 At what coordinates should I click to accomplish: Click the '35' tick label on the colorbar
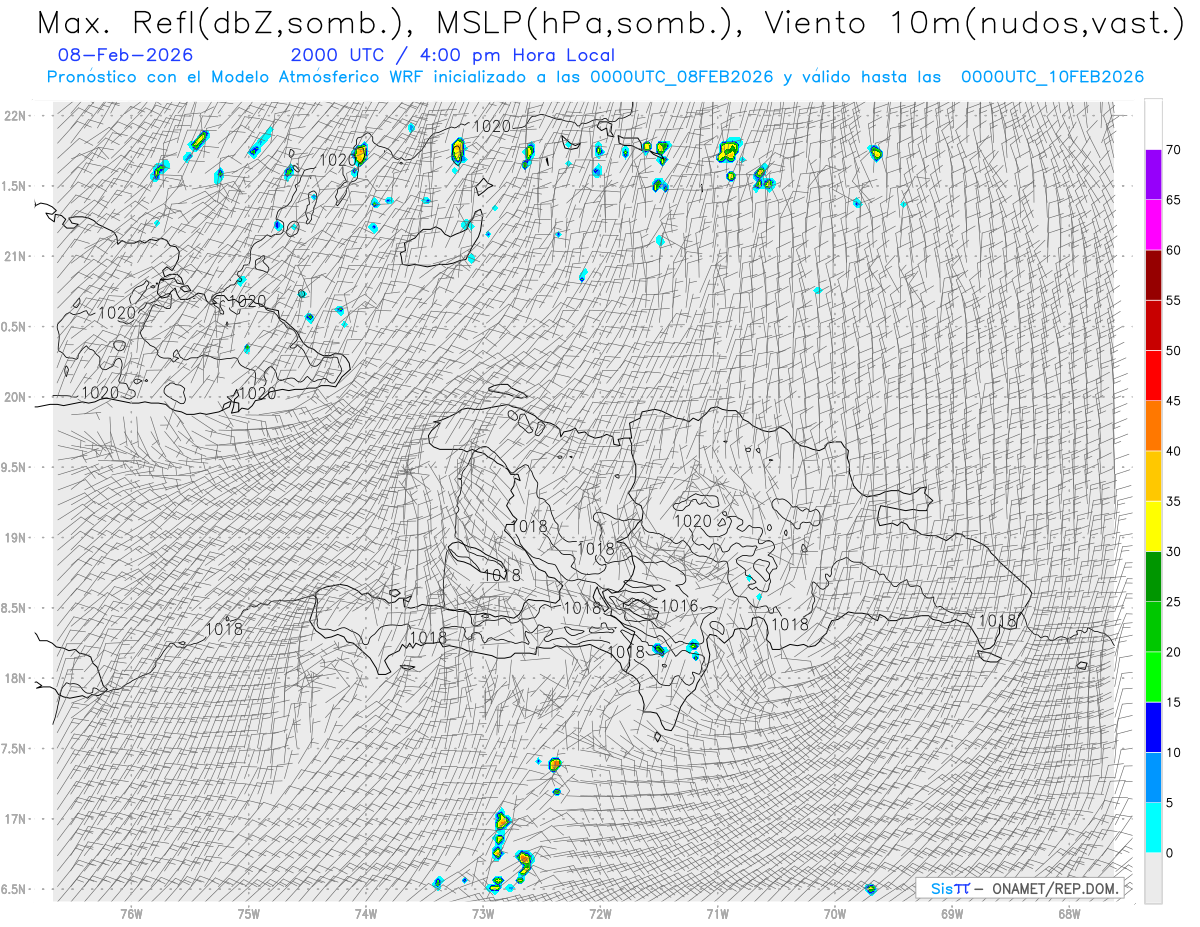click(x=1174, y=501)
